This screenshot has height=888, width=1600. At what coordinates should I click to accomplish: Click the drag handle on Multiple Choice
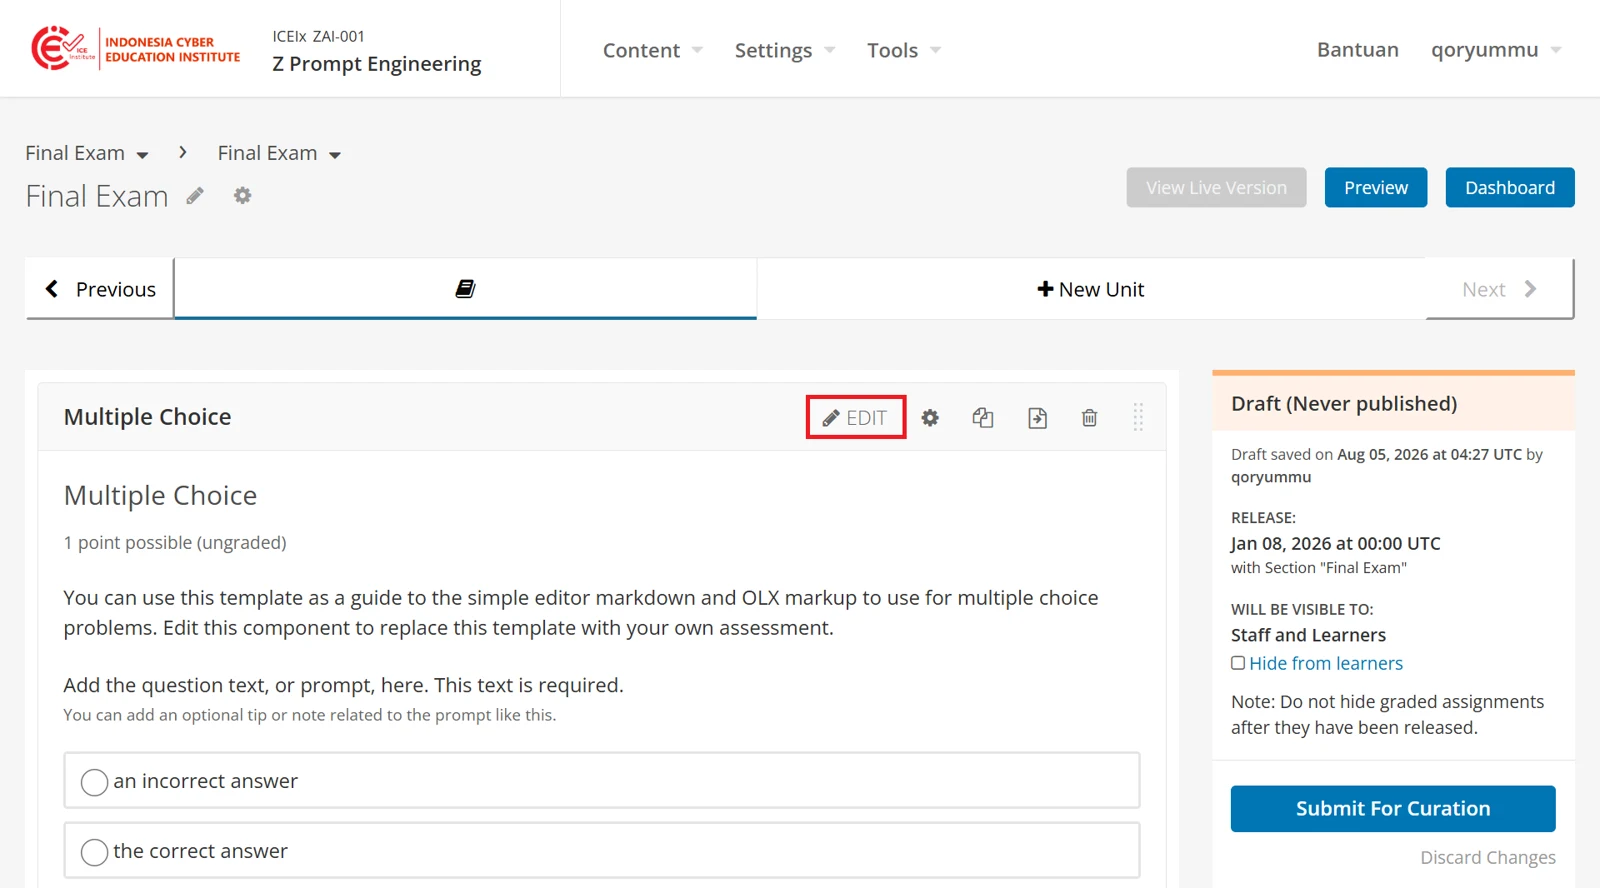click(1138, 417)
